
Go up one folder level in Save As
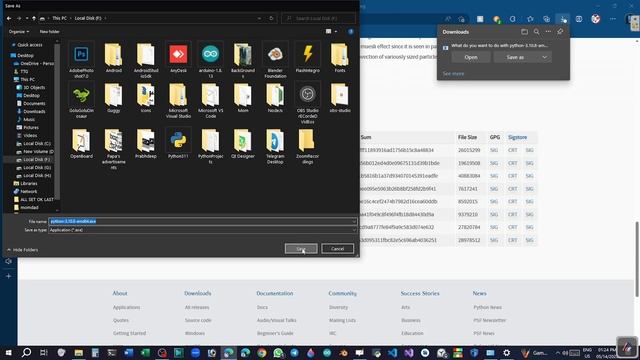[x=34, y=18]
